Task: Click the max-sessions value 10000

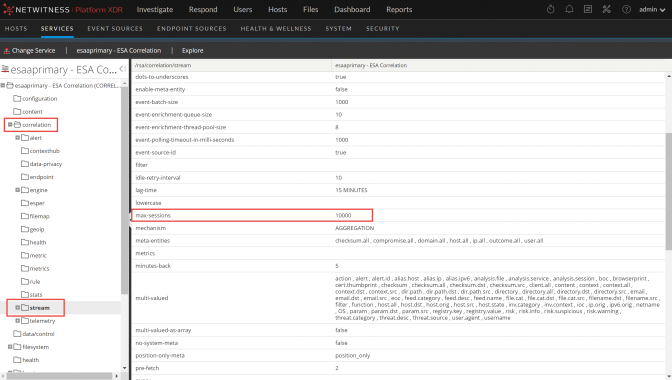Action: 343,215
